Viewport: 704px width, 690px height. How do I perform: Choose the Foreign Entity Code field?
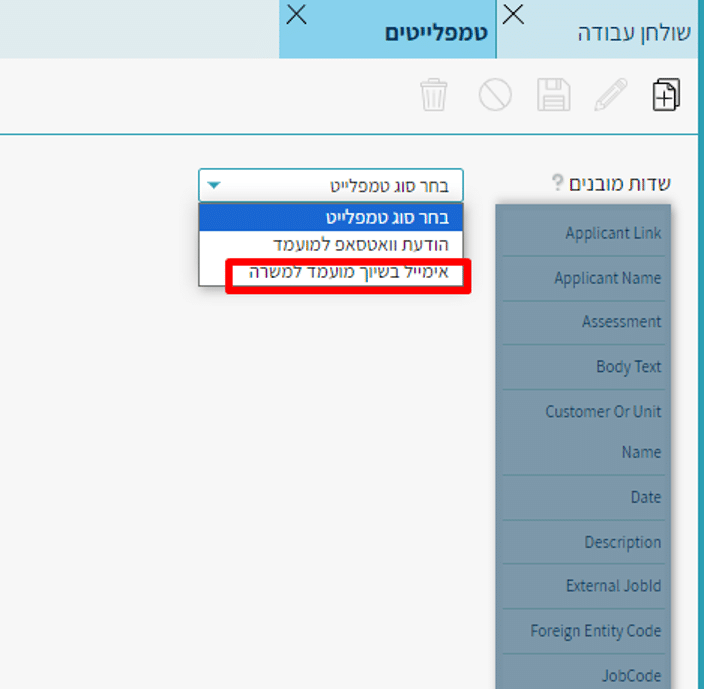coord(595,631)
